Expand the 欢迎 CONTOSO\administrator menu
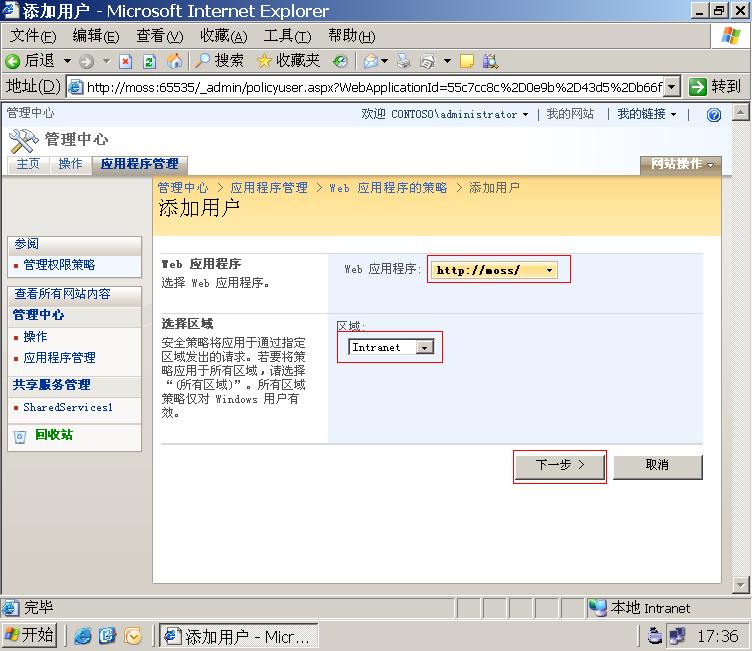The width and height of the screenshot is (752, 651). click(445, 114)
